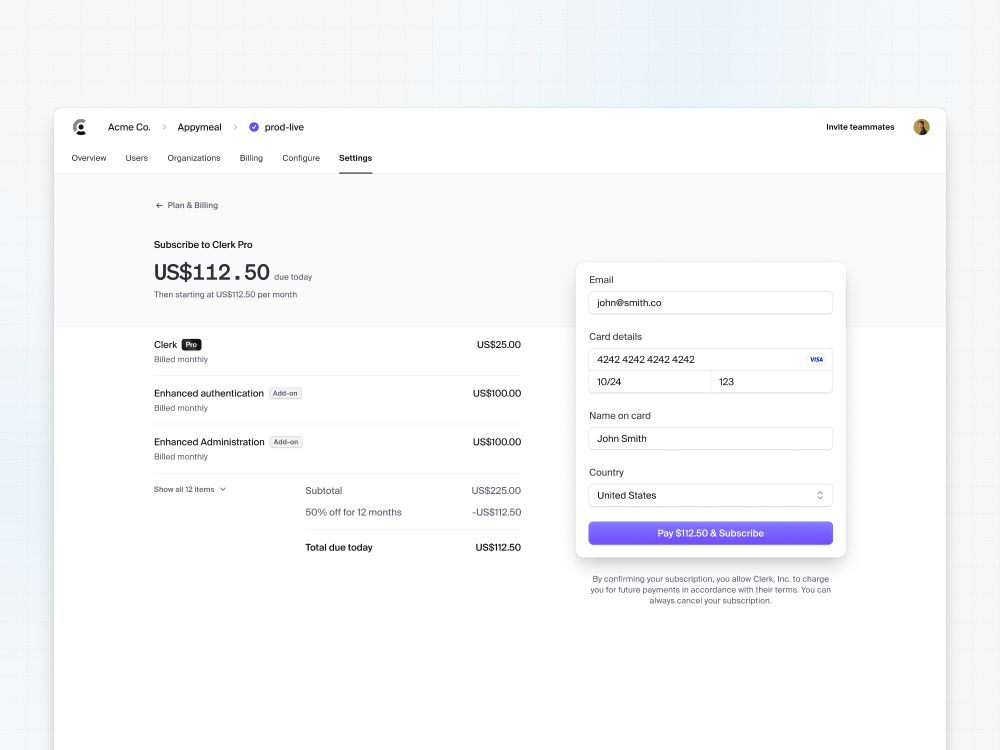Image resolution: width=1000 pixels, height=750 pixels.
Task: Click the CVC field showing 123
Action: (x=772, y=382)
